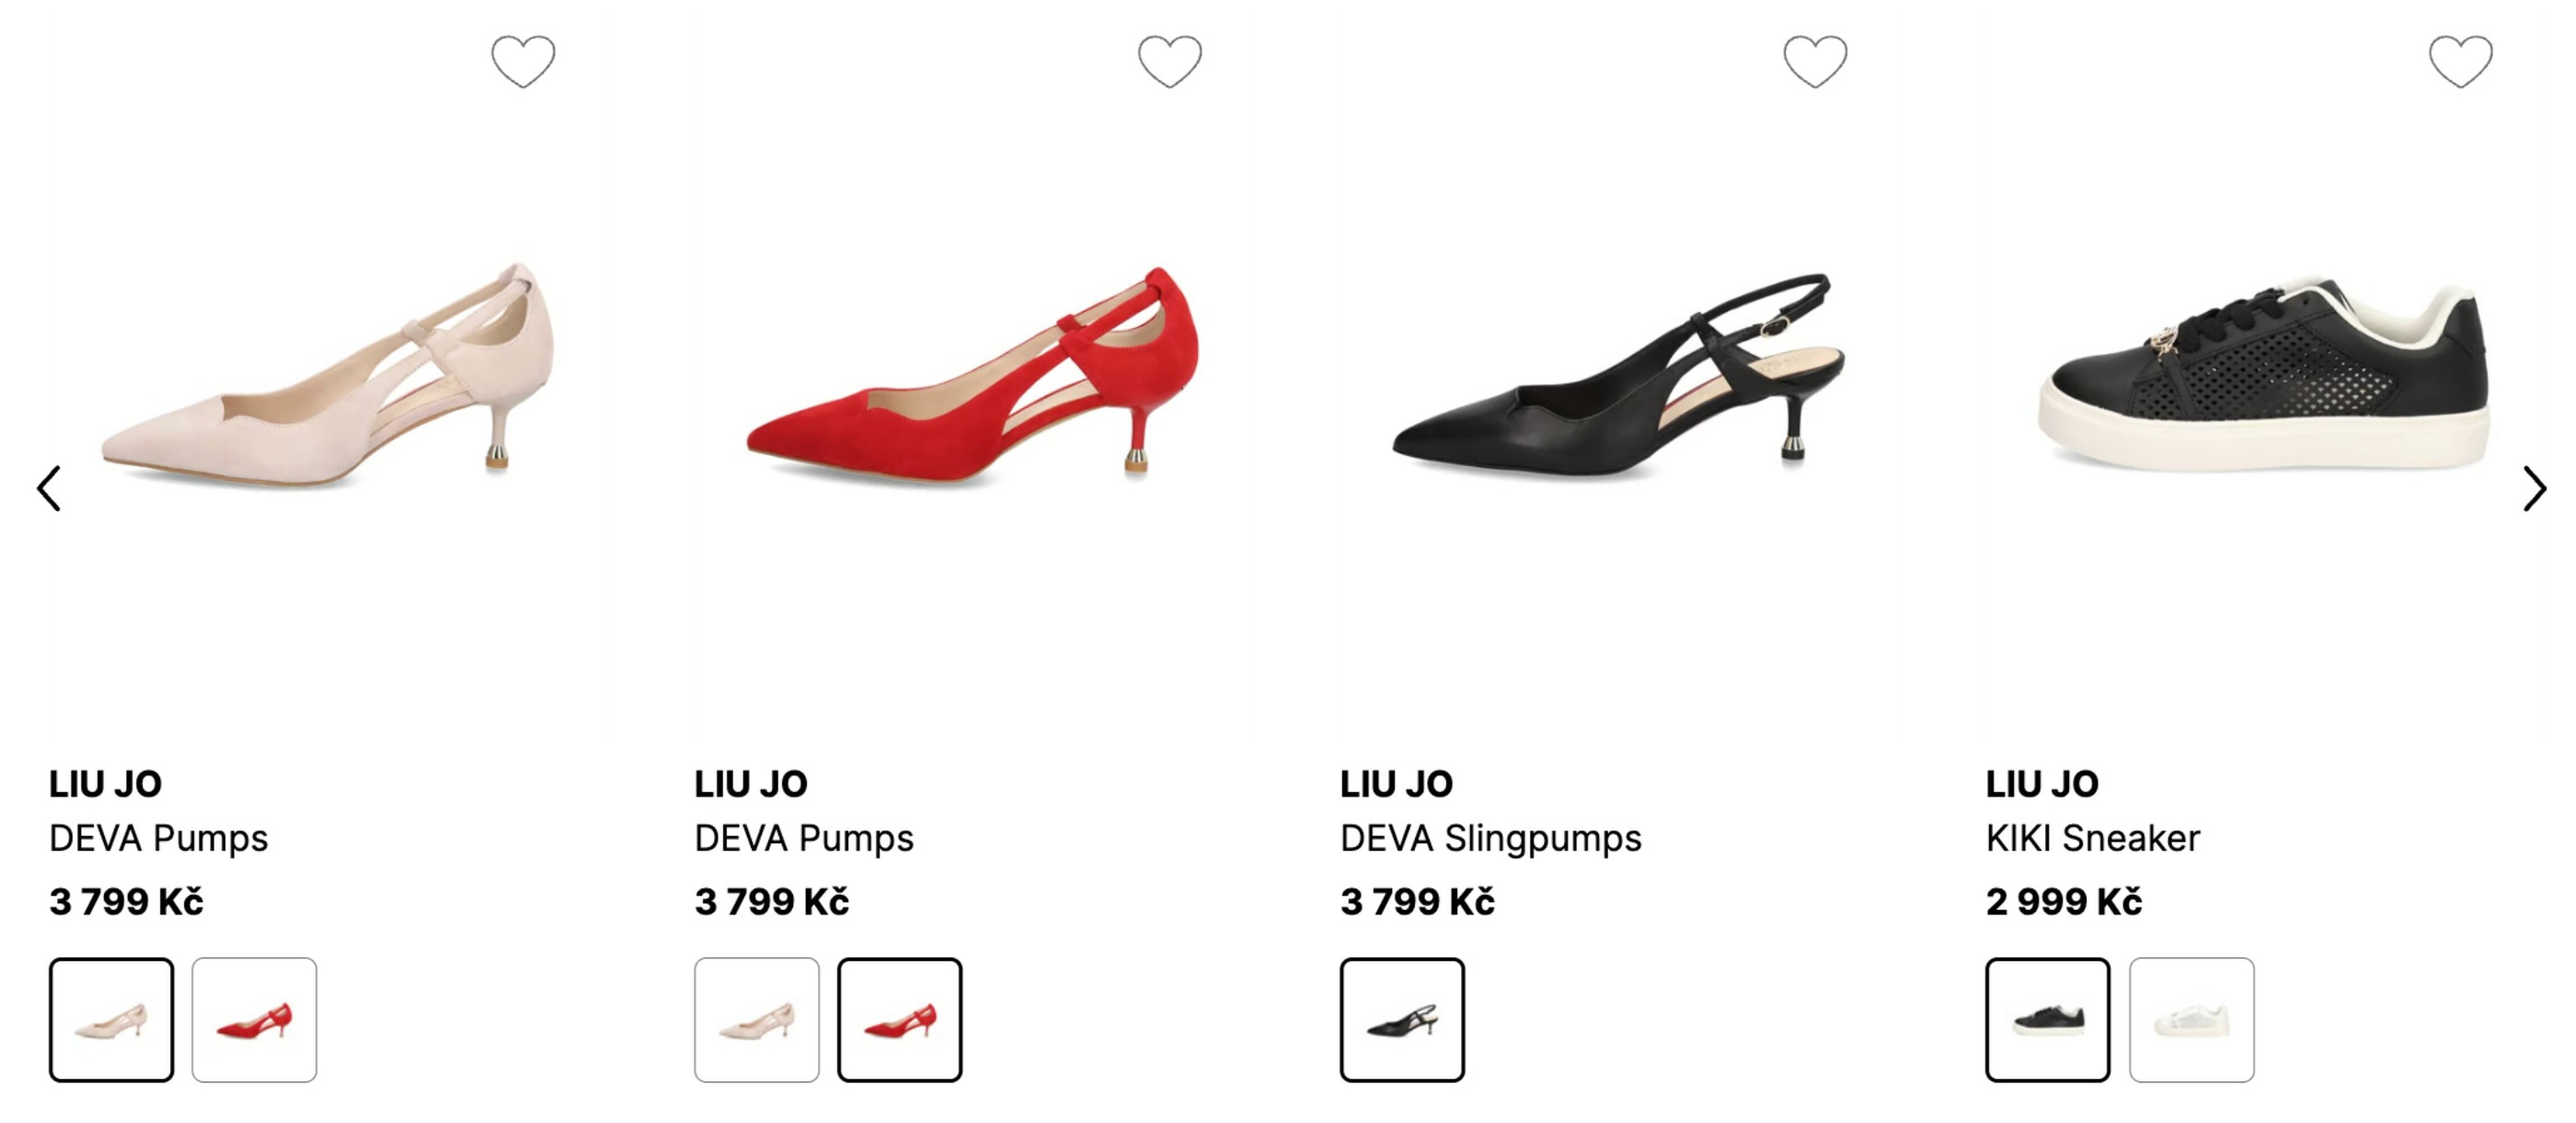Open the KIKI Sneaker product title
The height and width of the screenshot is (1123, 2576).
[x=2092, y=838]
